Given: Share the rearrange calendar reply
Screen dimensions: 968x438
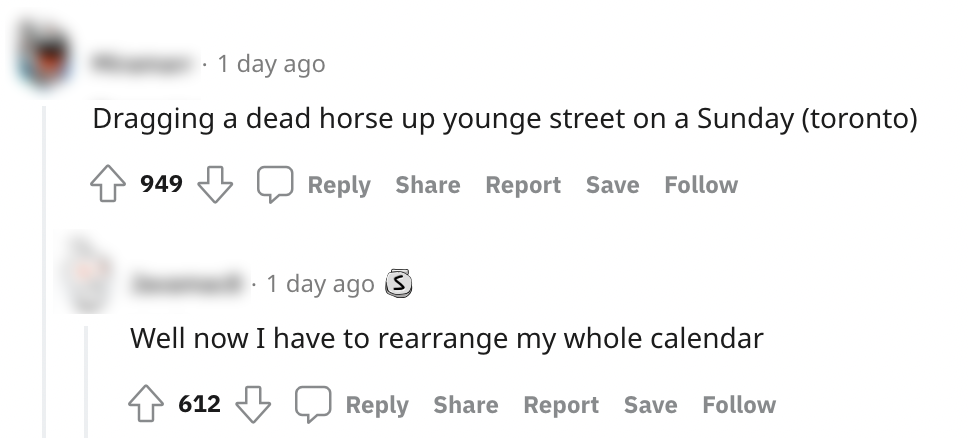Looking at the screenshot, I should pos(465,405).
